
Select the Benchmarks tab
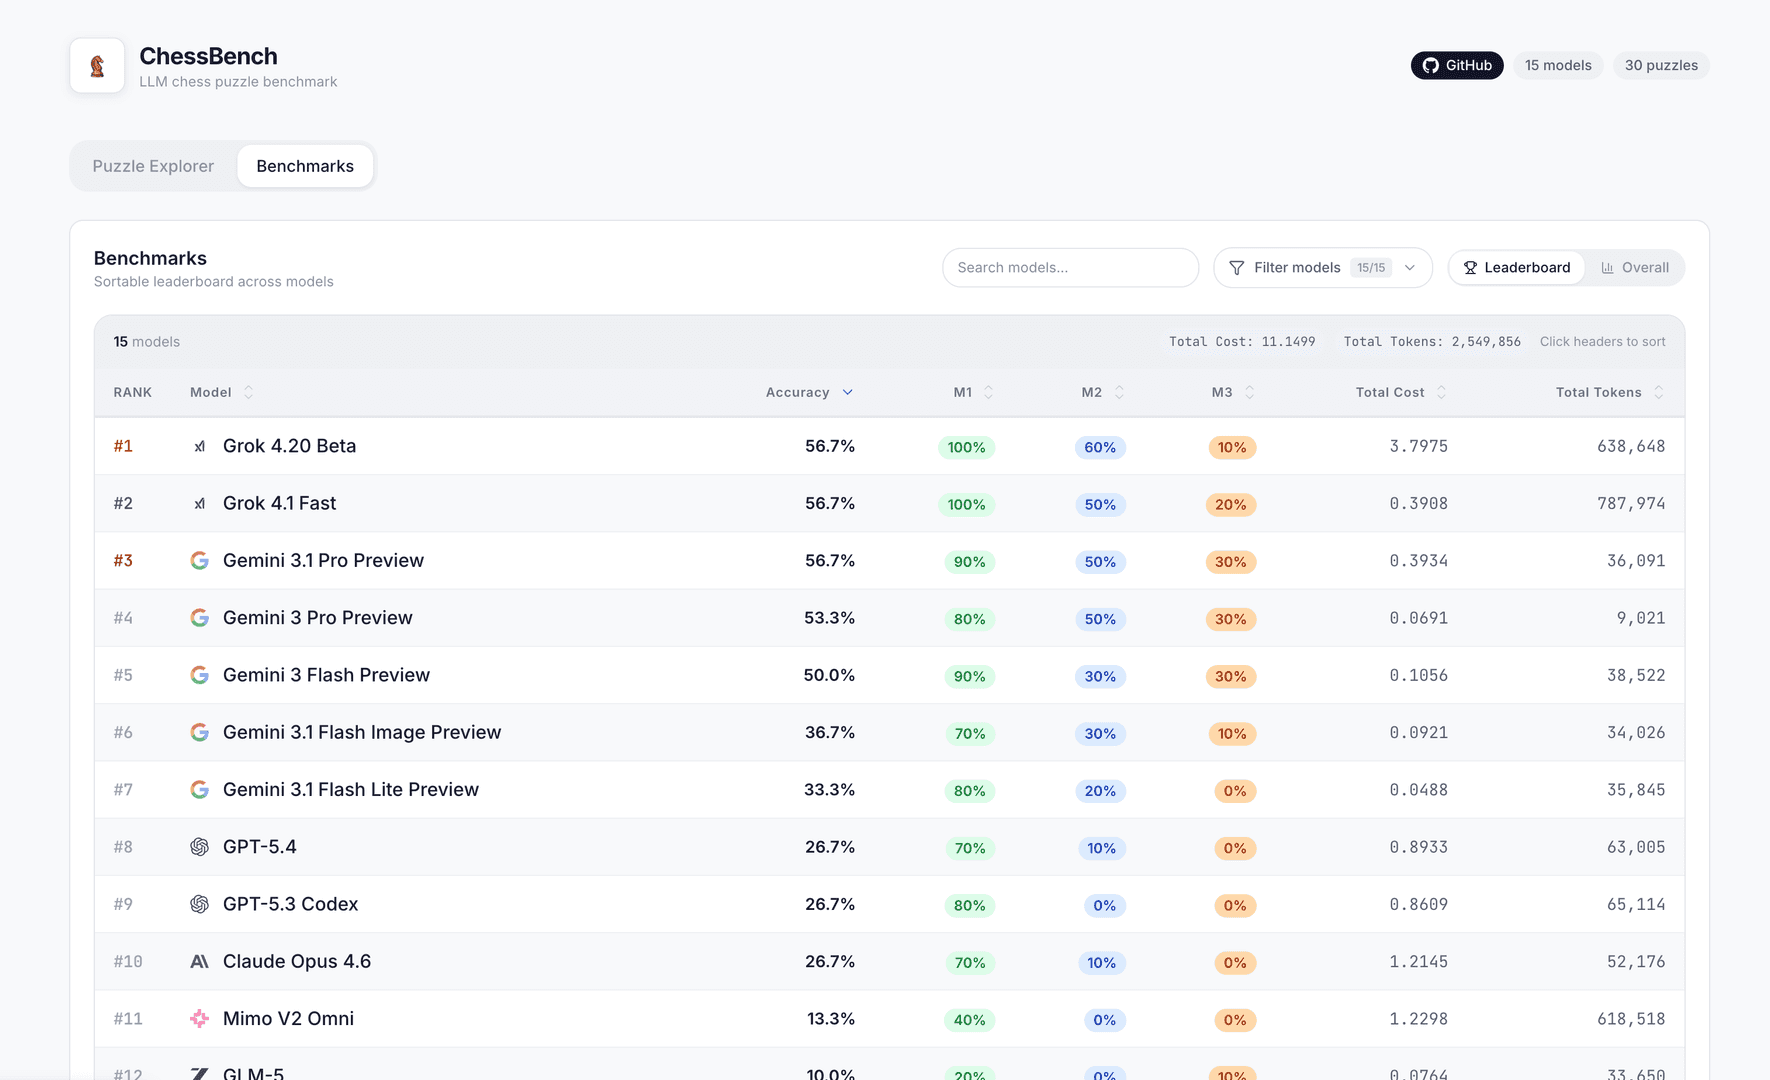pos(305,166)
